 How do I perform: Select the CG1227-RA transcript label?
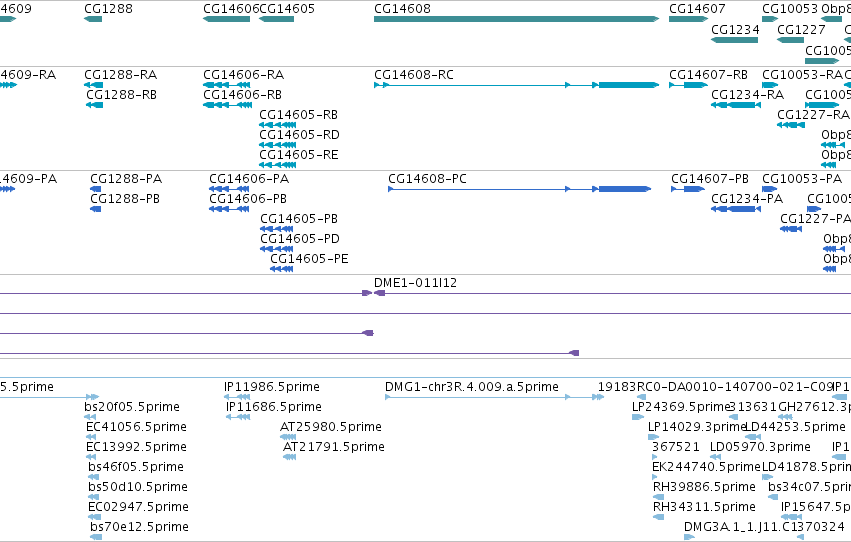pyautogui.click(x=813, y=115)
